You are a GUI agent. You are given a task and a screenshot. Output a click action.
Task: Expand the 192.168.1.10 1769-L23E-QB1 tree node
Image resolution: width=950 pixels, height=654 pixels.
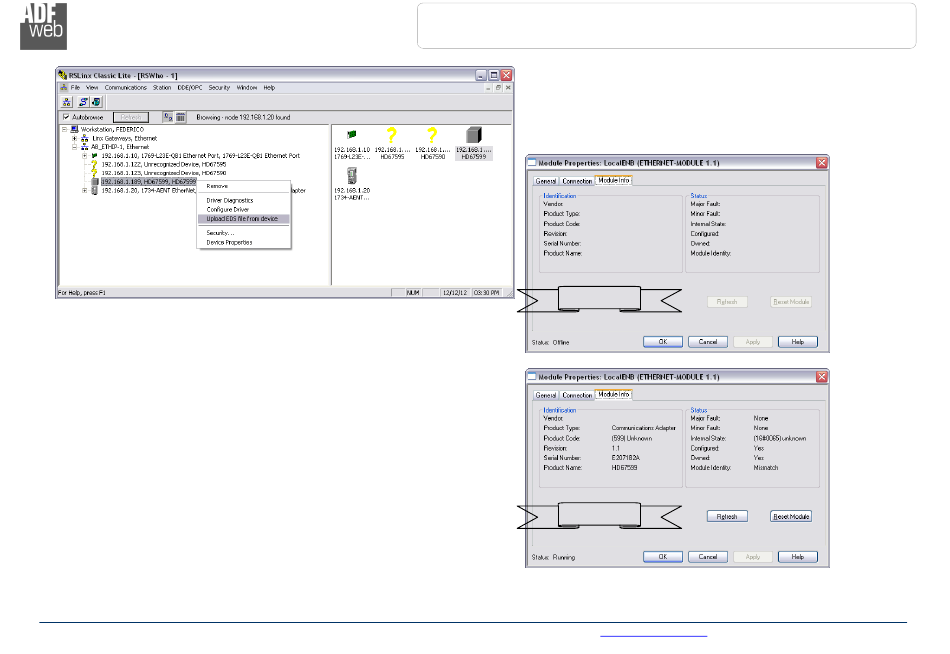coord(85,156)
